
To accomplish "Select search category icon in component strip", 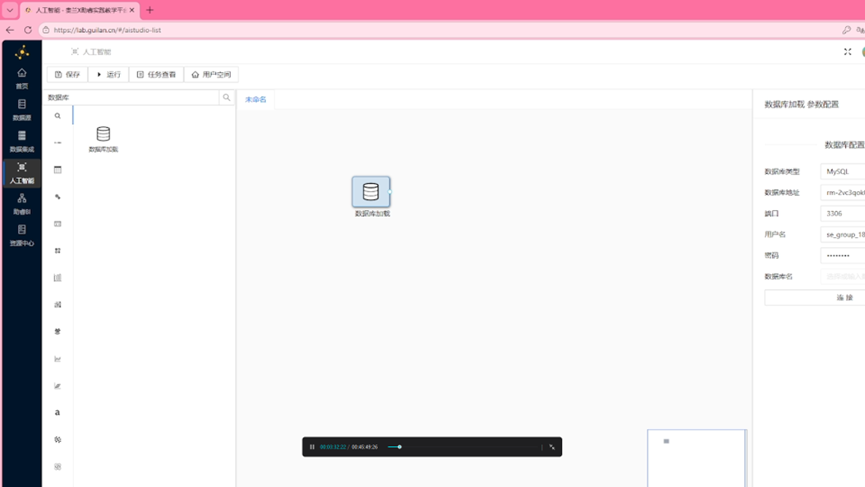I will 57,116.
